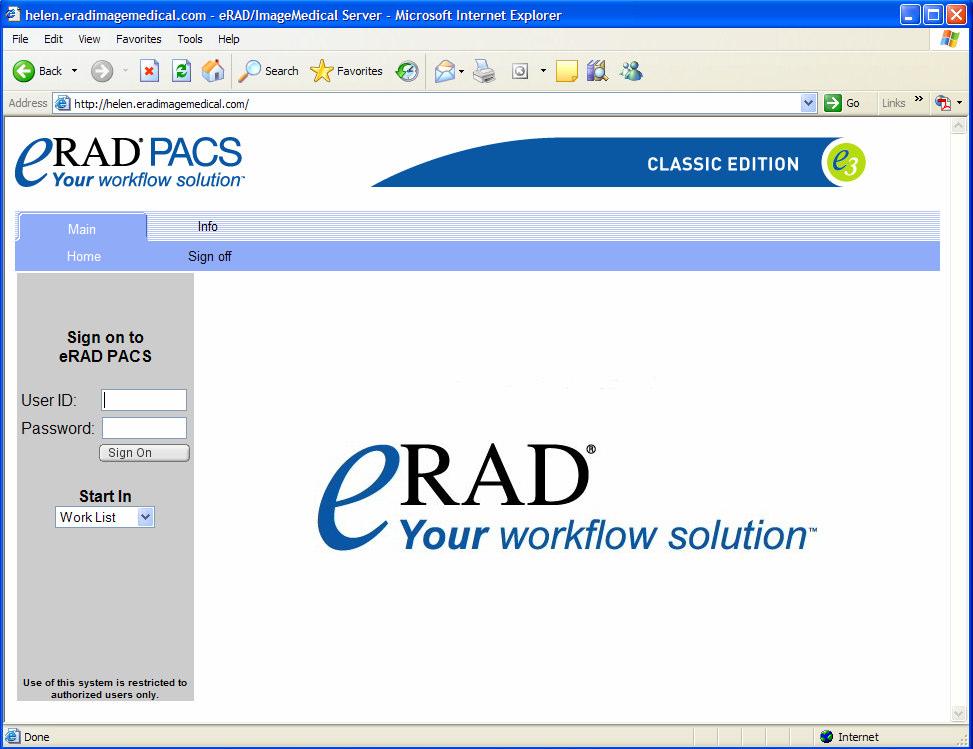
Task: Click the Home link
Action: click(x=84, y=256)
